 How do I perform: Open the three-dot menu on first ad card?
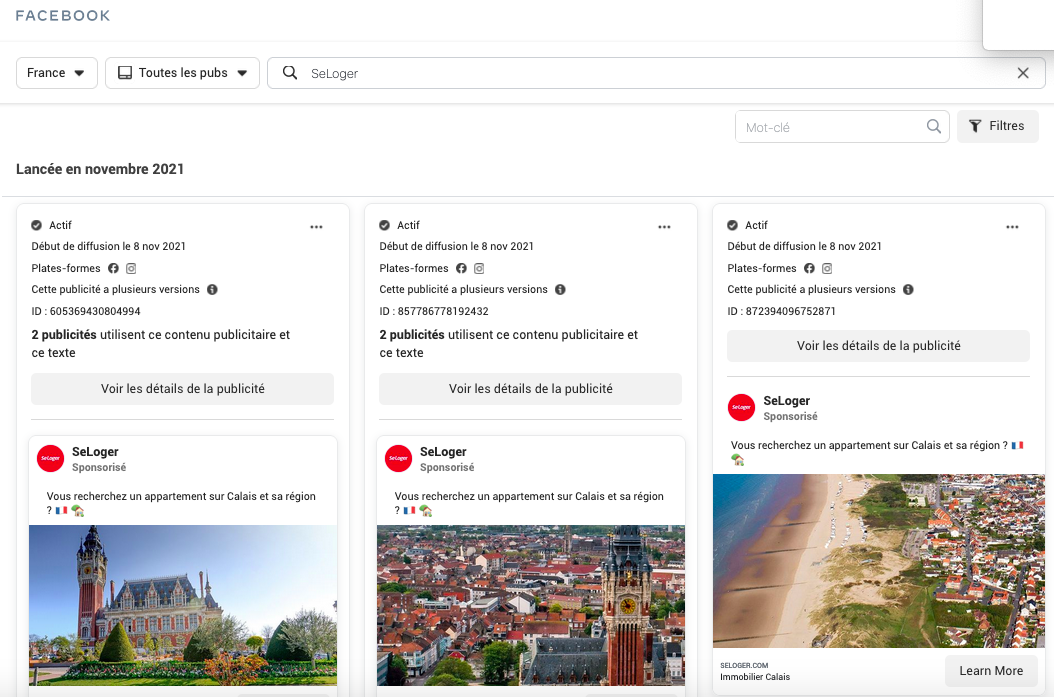coord(316,227)
